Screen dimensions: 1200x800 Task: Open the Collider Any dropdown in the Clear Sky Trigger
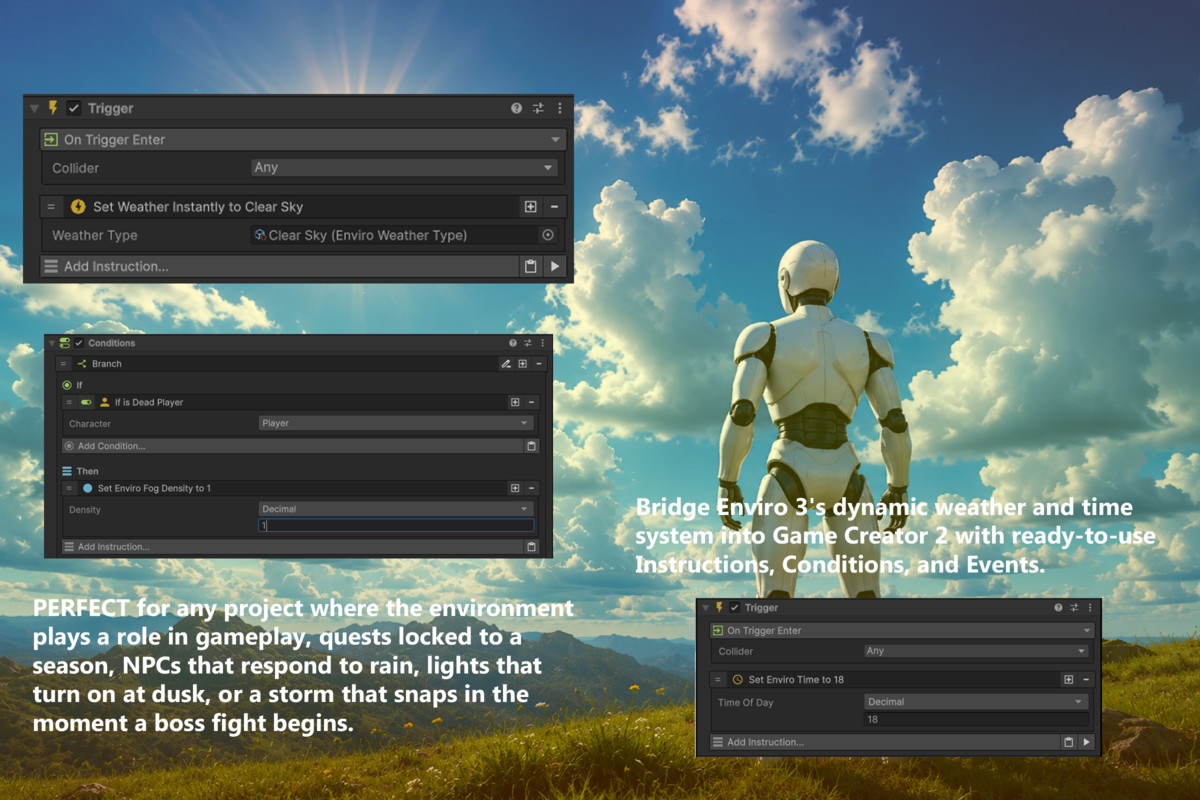[404, 168]
